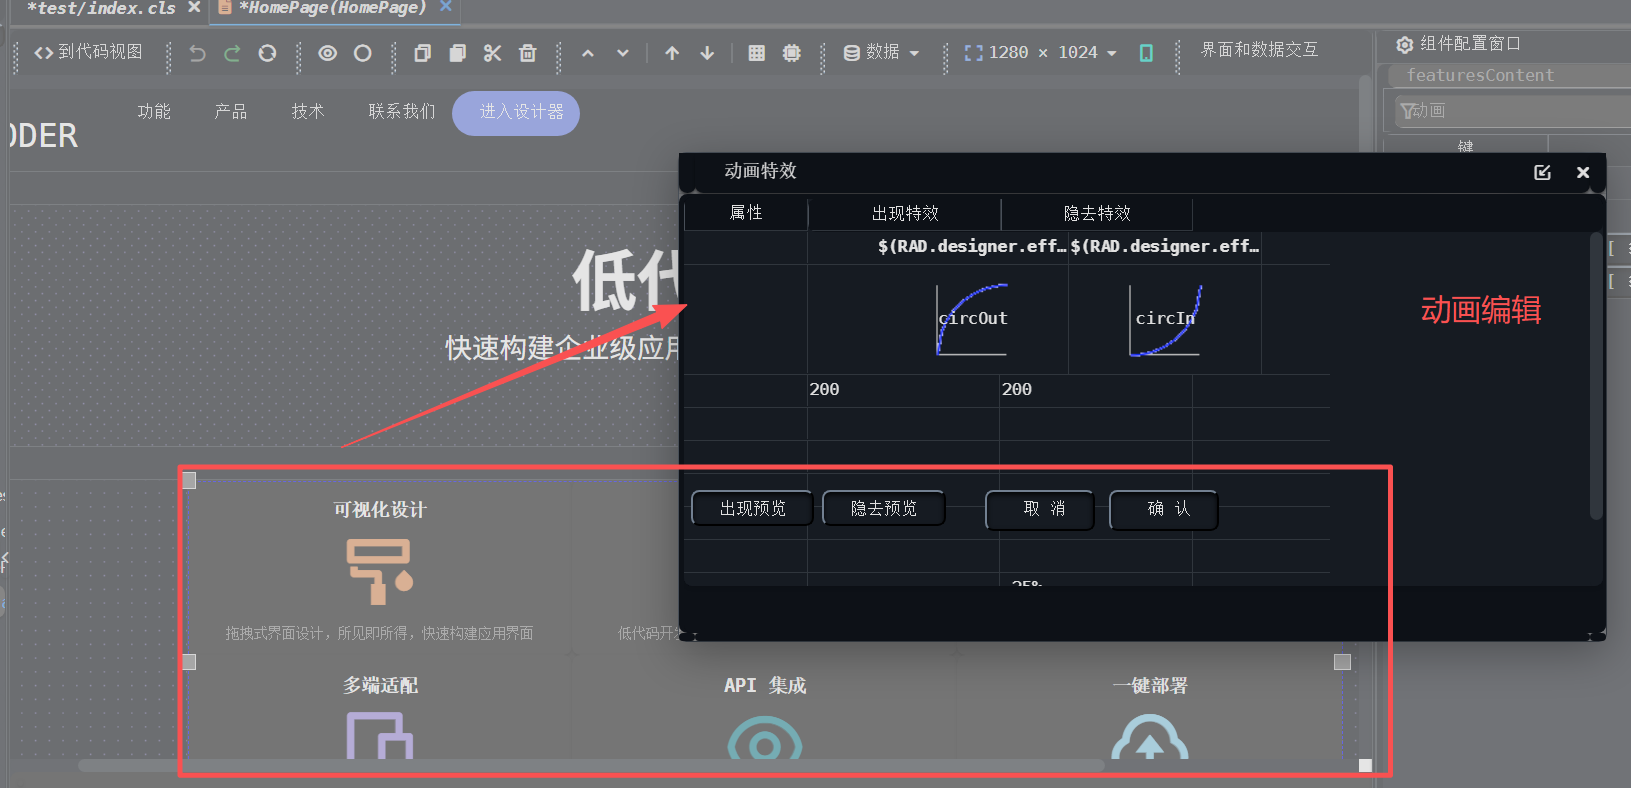Click the chevron down icon in toolbar

623,53
